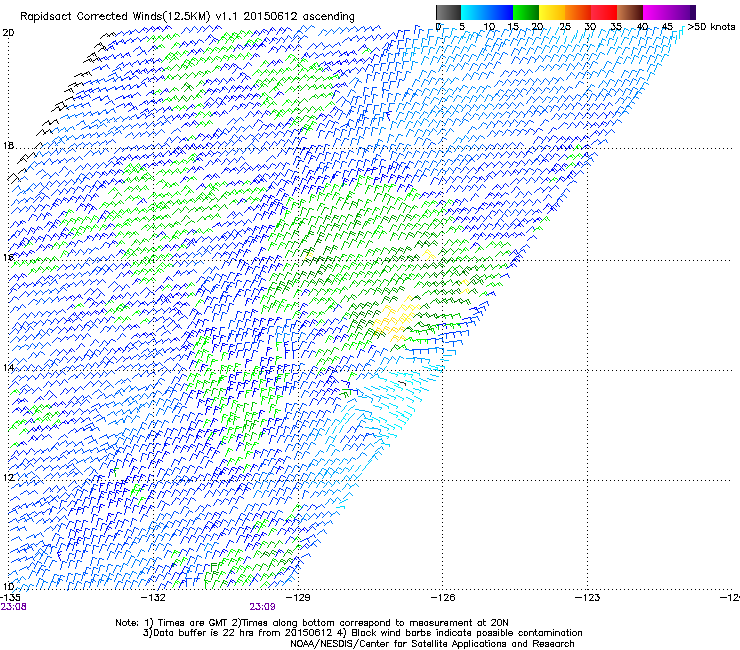The height and width of the screenshot is (650, 740).
Task: Click the '20150612 ascending' text in the title
Action: tap(298, 17)
